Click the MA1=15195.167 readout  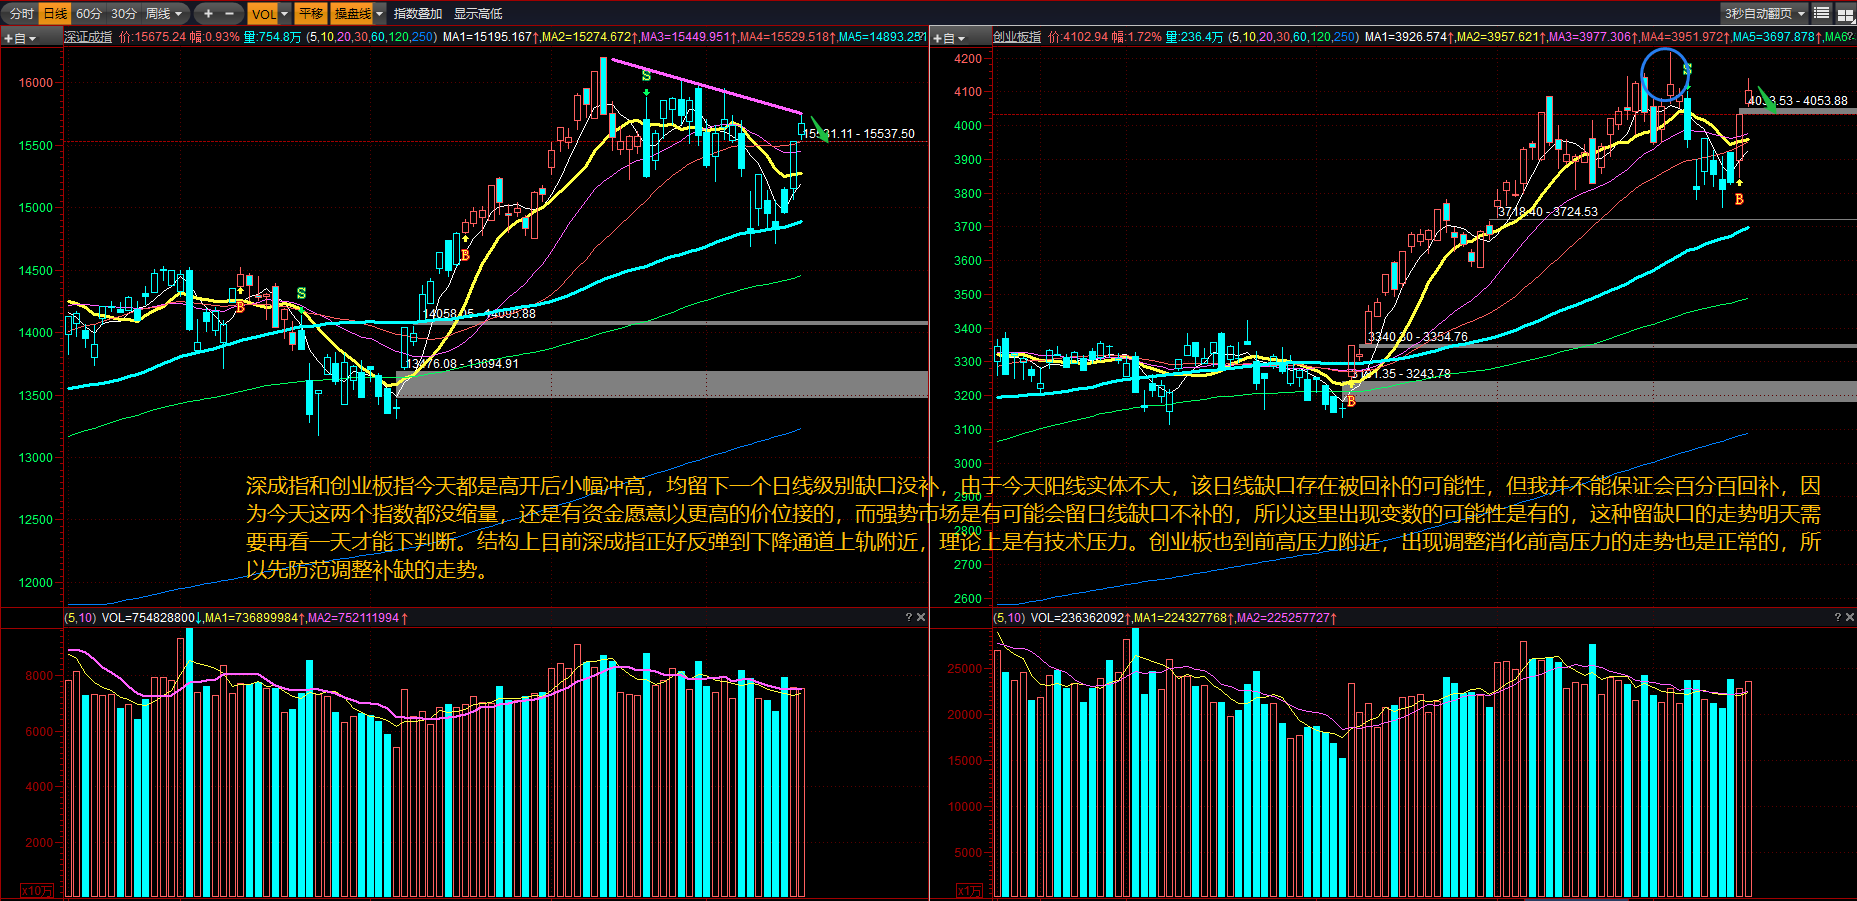pos(490,37)
